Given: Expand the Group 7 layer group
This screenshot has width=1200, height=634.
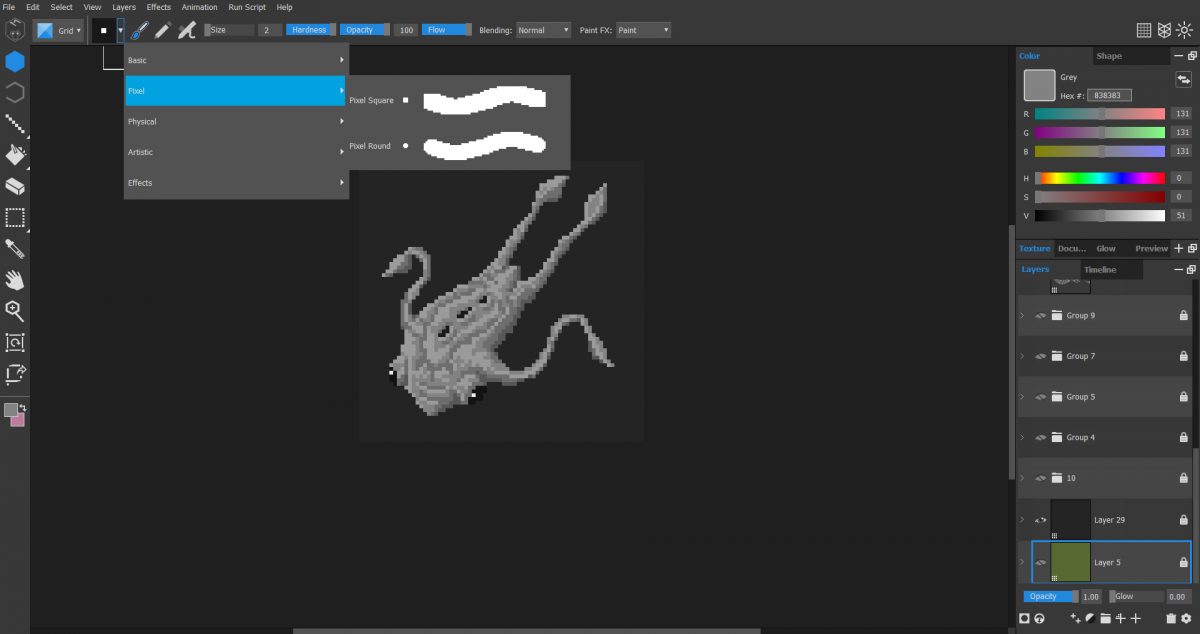Looking at the screenshot, I should click(x=1022, y=356).
